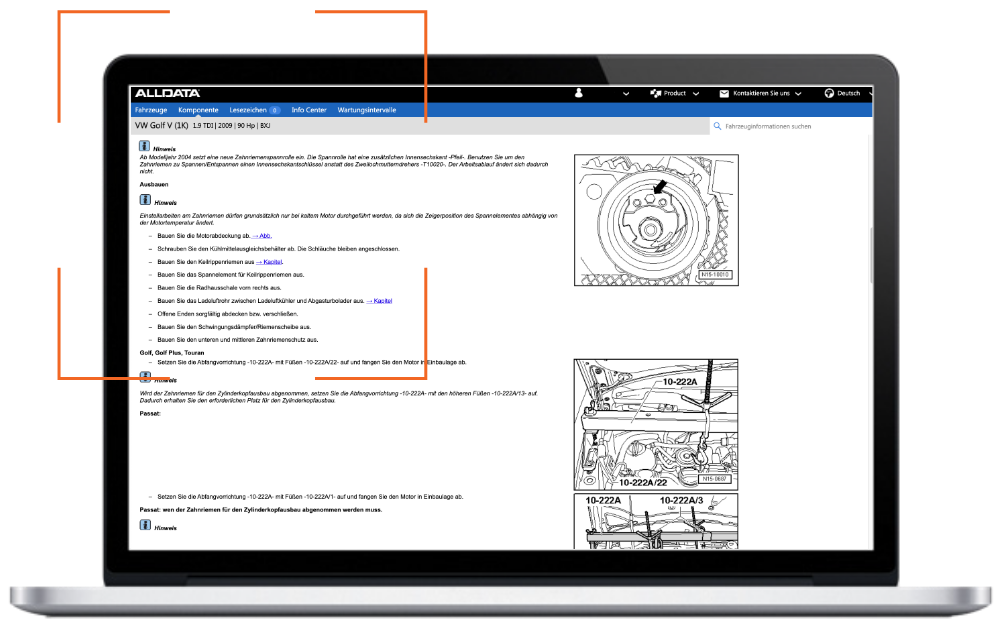Screen dimensions: 1002x625
Task: Click the magnifier search icon
Action: coord(717,127)
